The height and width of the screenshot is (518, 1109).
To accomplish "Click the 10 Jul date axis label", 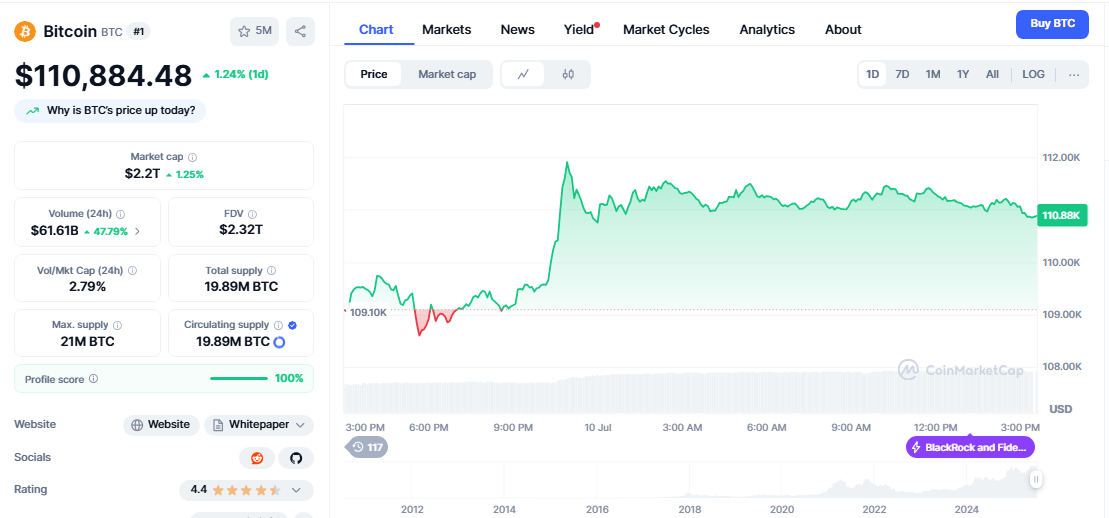I will click(598, 427).
